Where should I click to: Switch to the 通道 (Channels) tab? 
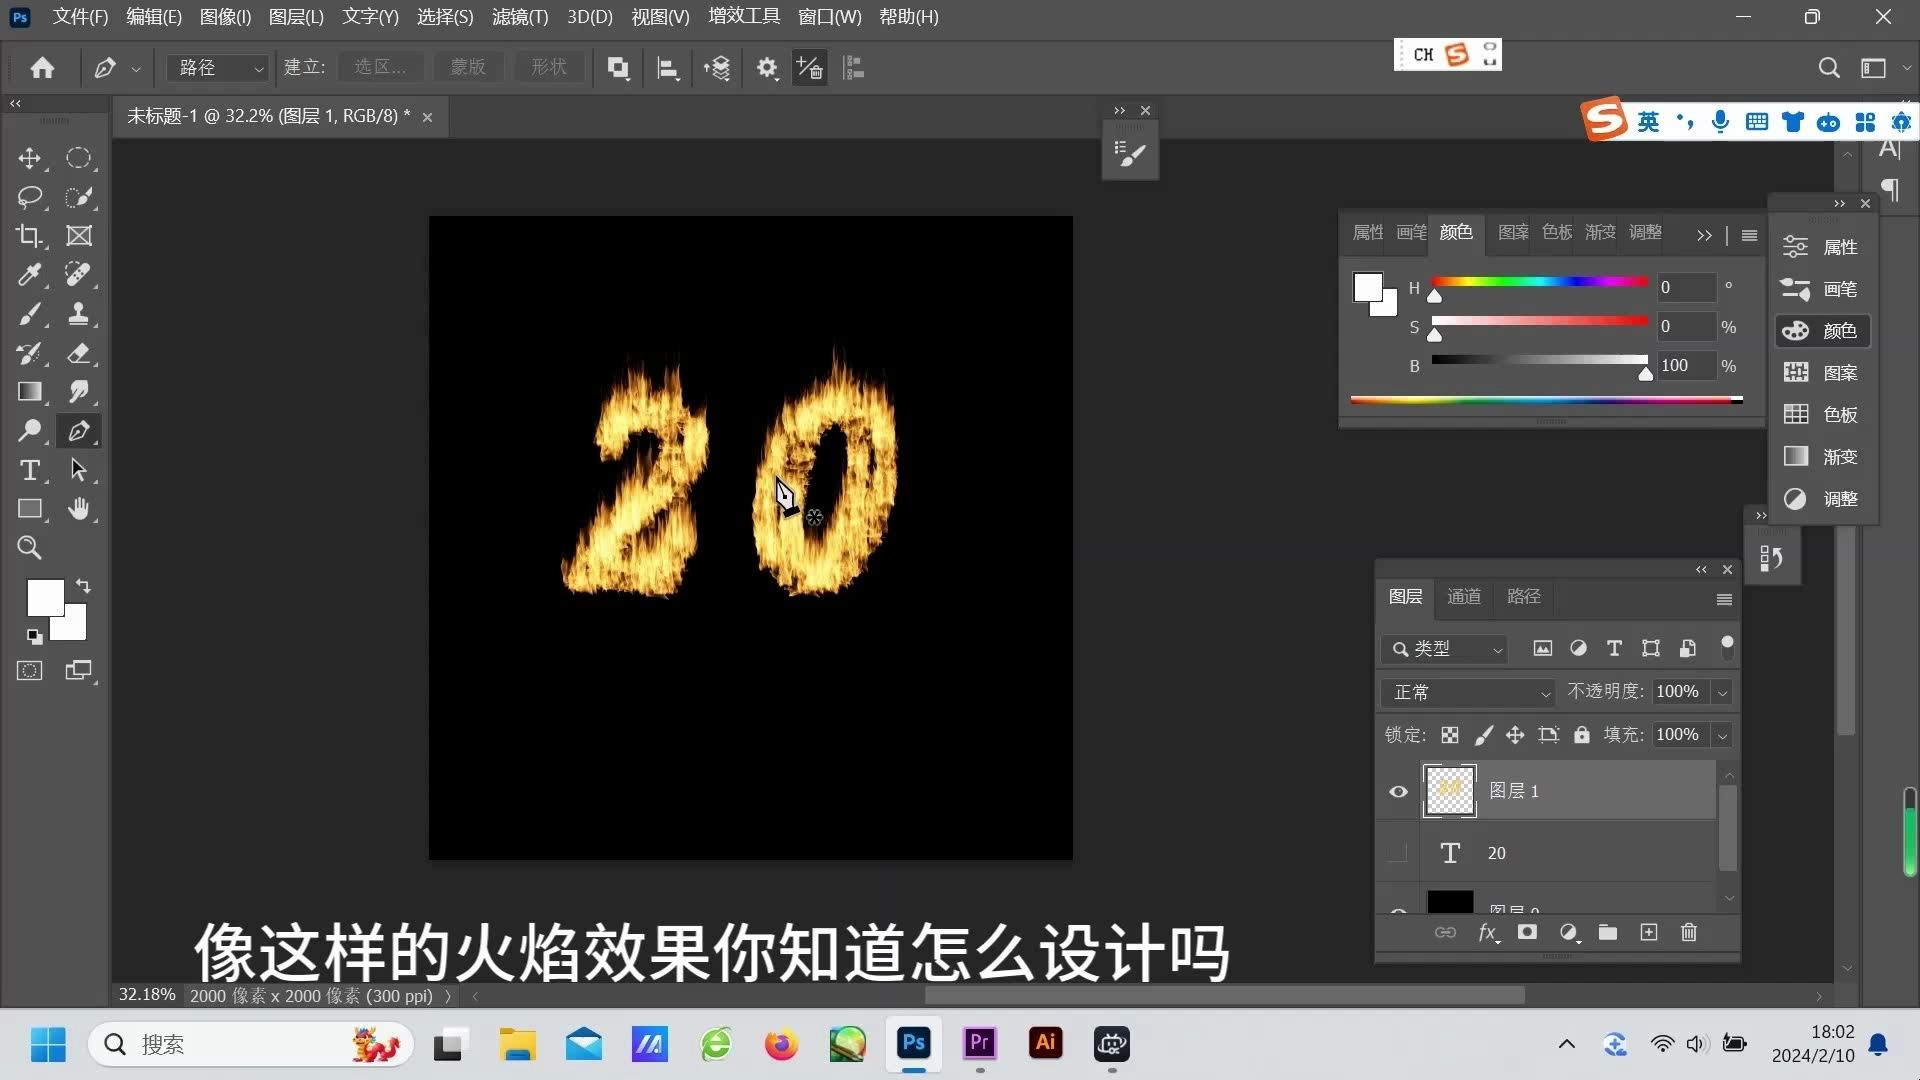(x=1463, y=597)
